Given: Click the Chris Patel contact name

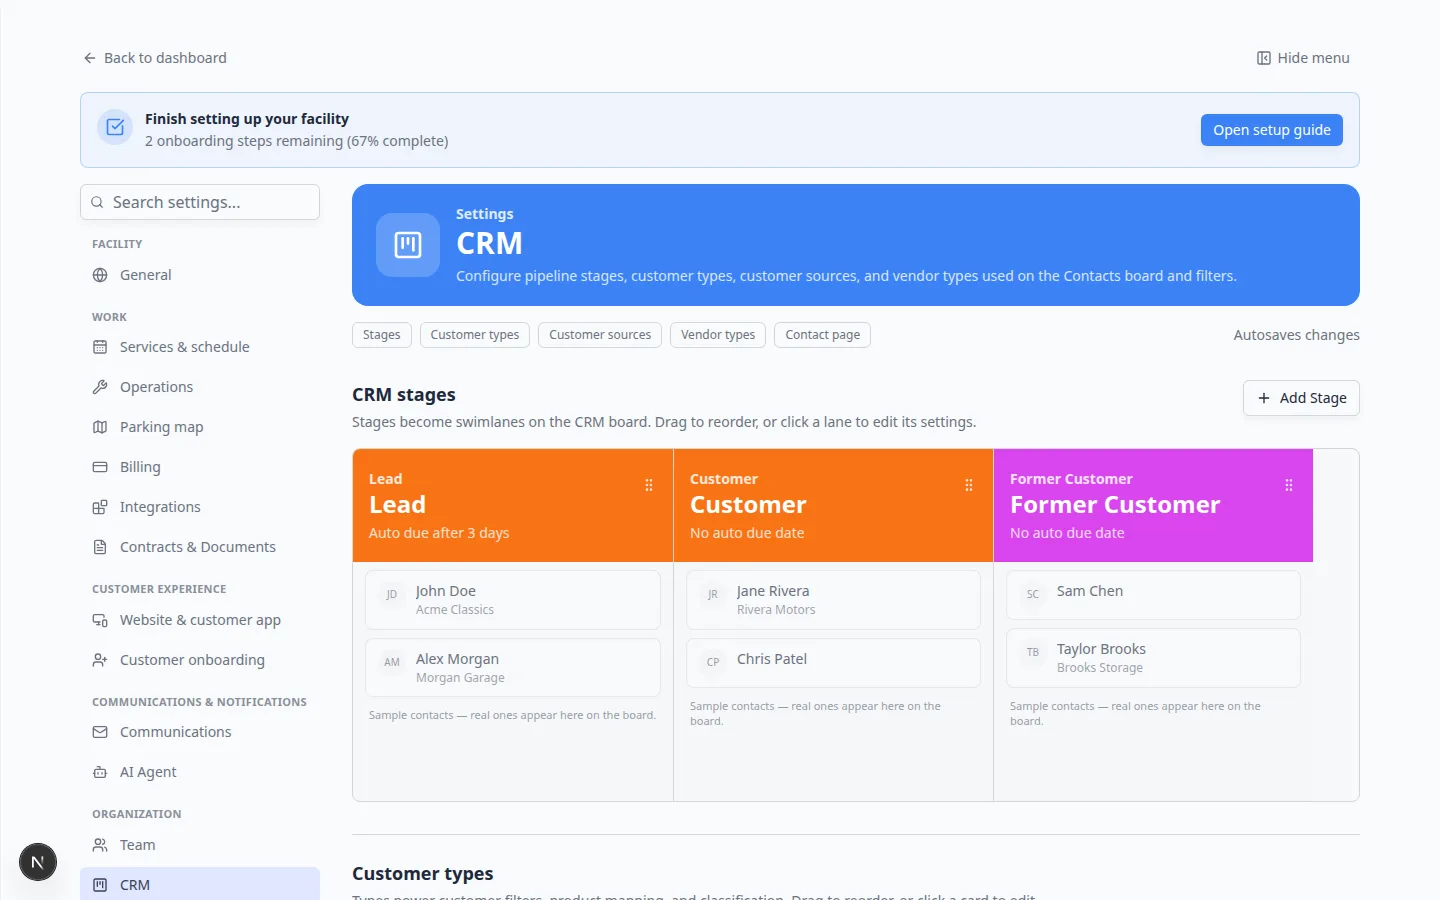Looking at the screenshot, I should 772,659.
